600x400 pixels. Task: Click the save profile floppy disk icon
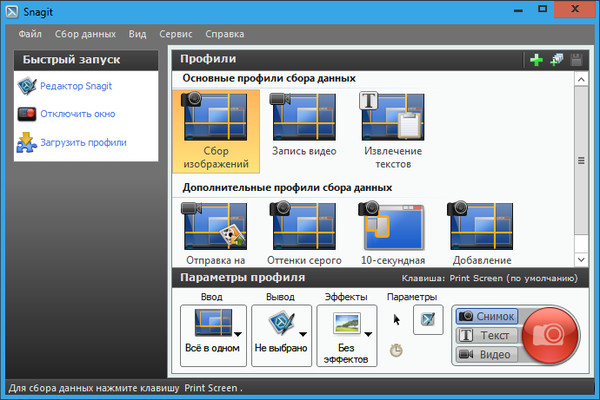point(576,60)
